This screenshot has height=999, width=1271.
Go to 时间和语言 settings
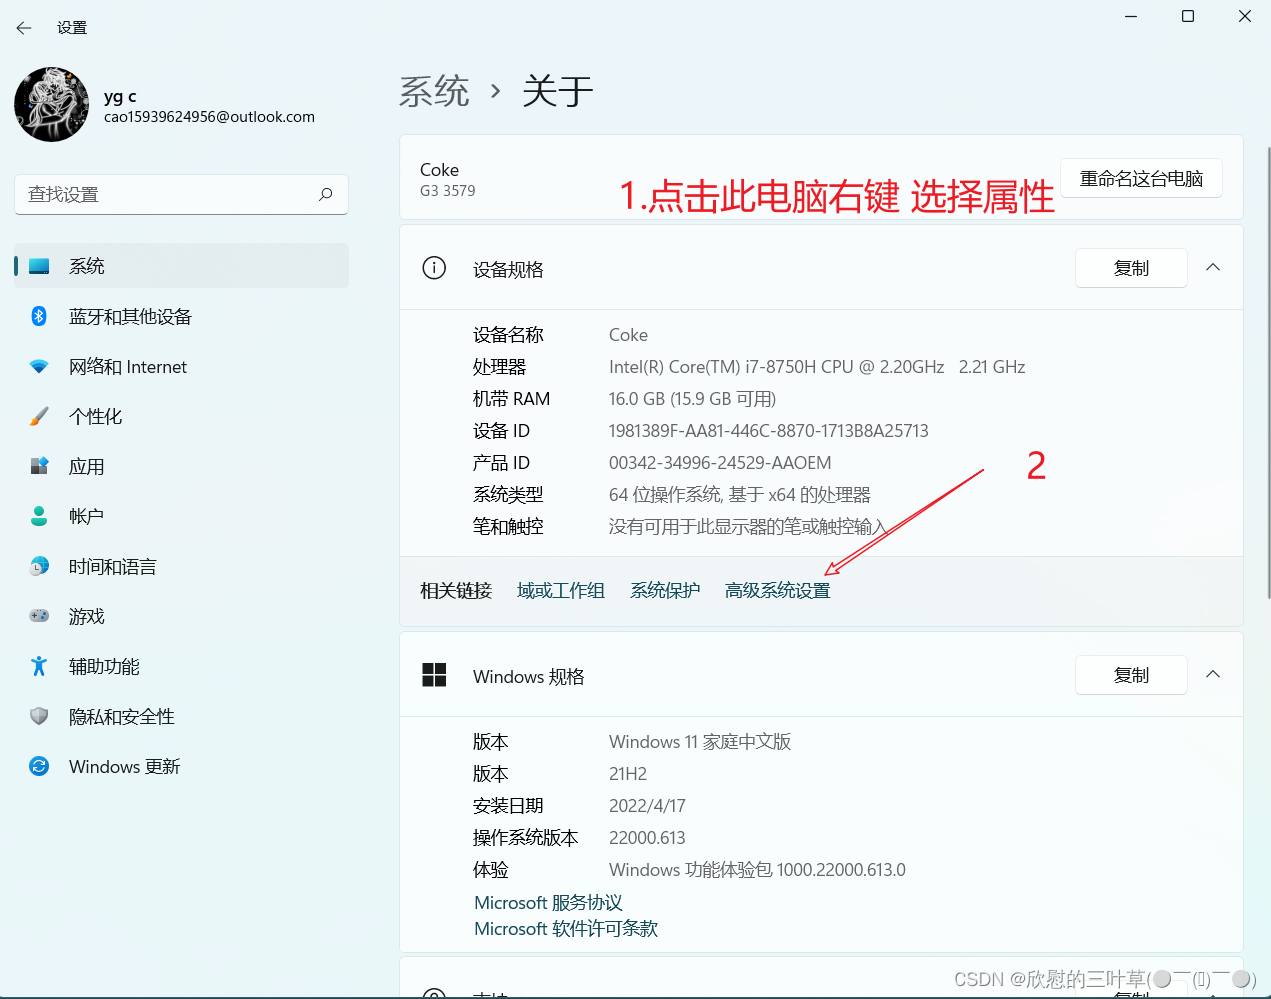pyautogui.click(x=113, y=566)
